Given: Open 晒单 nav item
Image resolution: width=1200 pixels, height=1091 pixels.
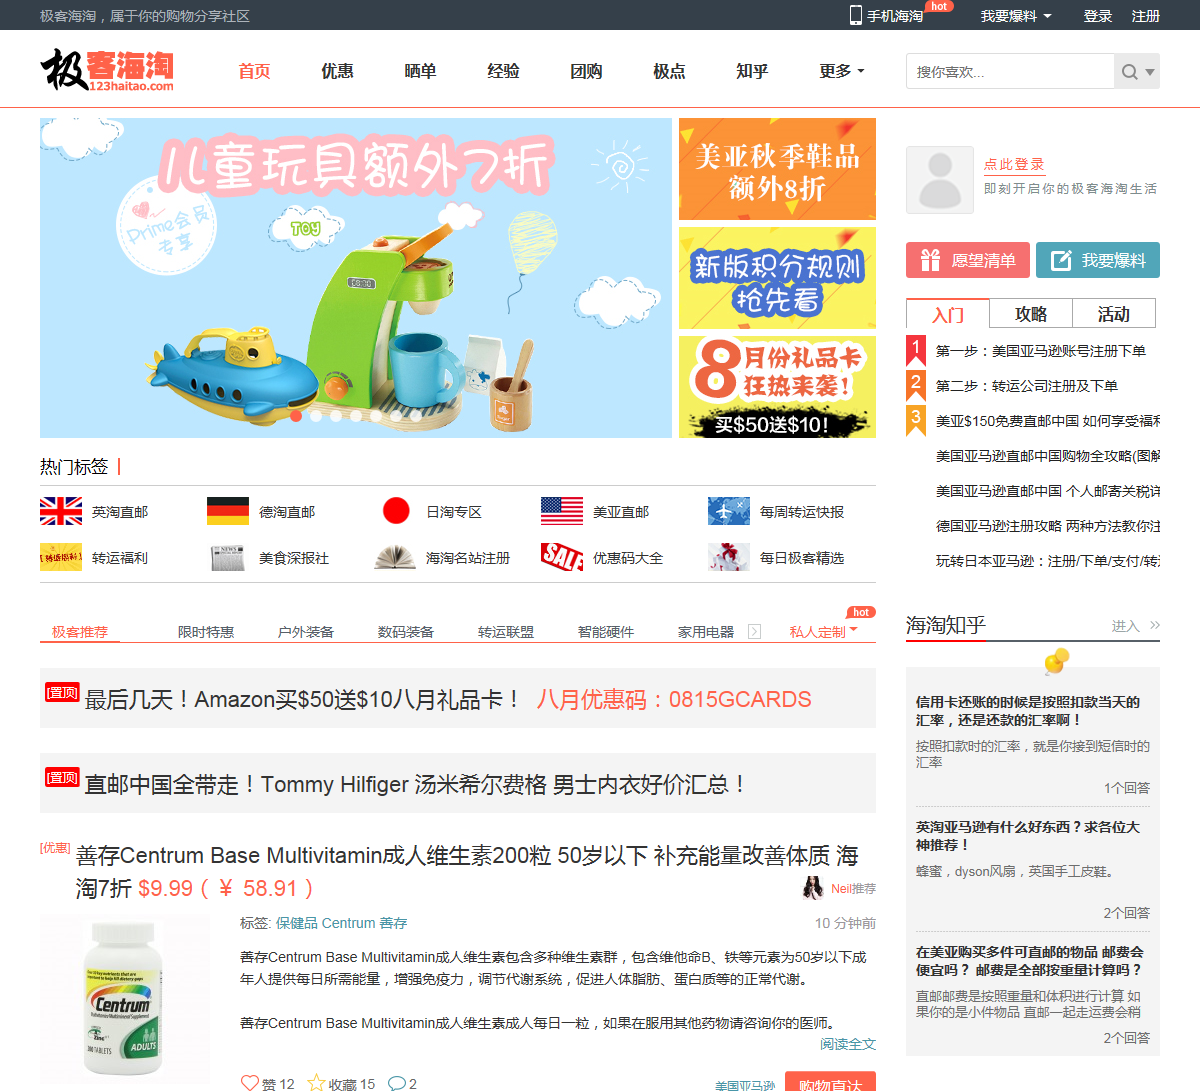Looking at the screenshot, I should point(420,71).
